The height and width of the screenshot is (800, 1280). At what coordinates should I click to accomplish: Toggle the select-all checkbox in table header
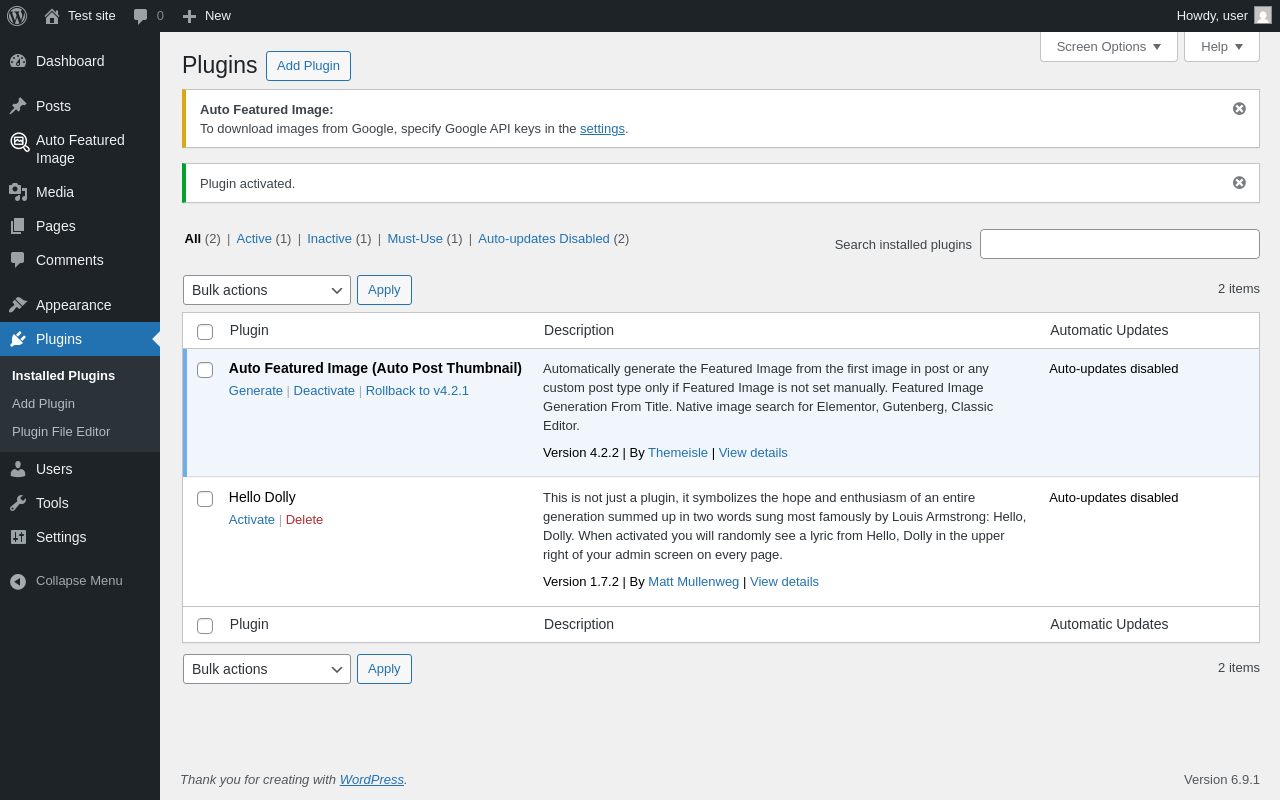tap(205, 332)
